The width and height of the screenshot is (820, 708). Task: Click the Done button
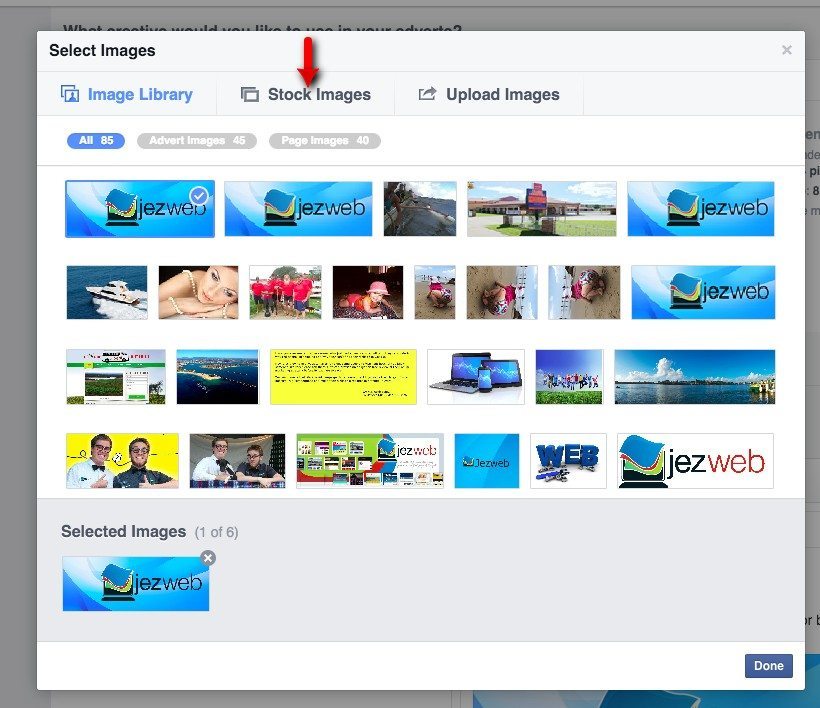tap(768, 666)
